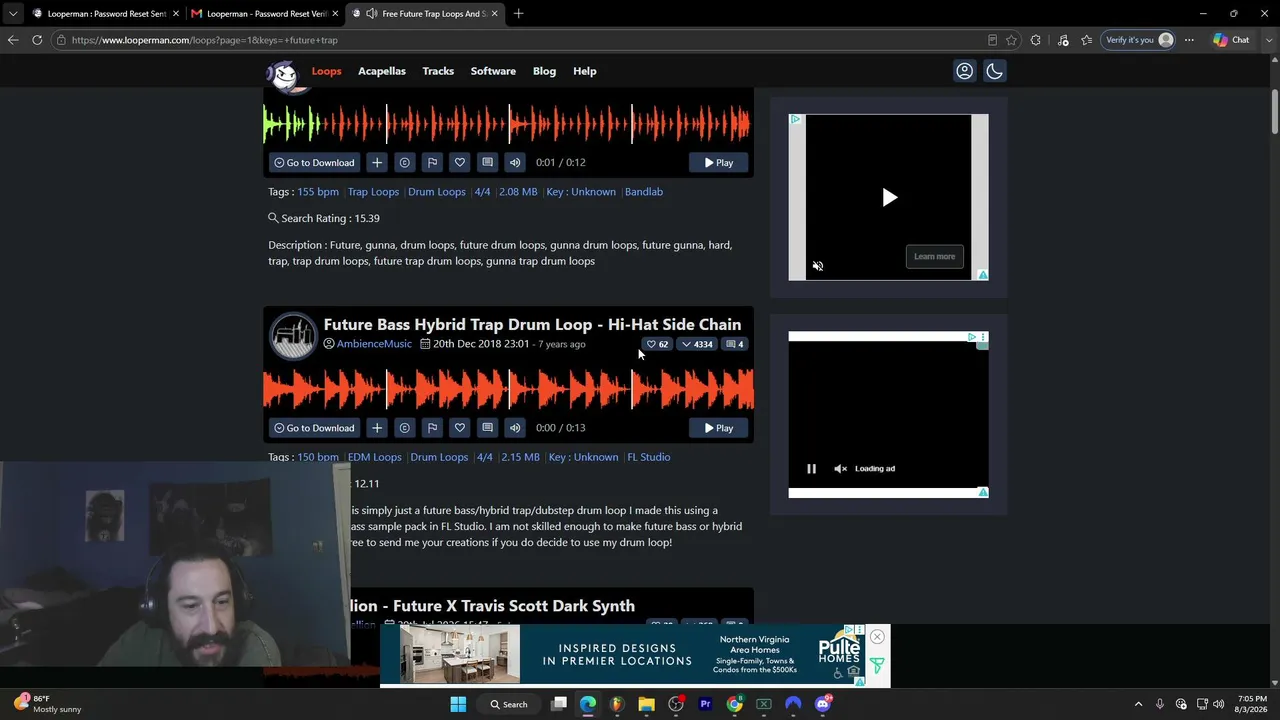Open the Looperman account profile icon
The height and width of the screenshot is (720, 1280).
pyautogui.click(x=964, y=71)
